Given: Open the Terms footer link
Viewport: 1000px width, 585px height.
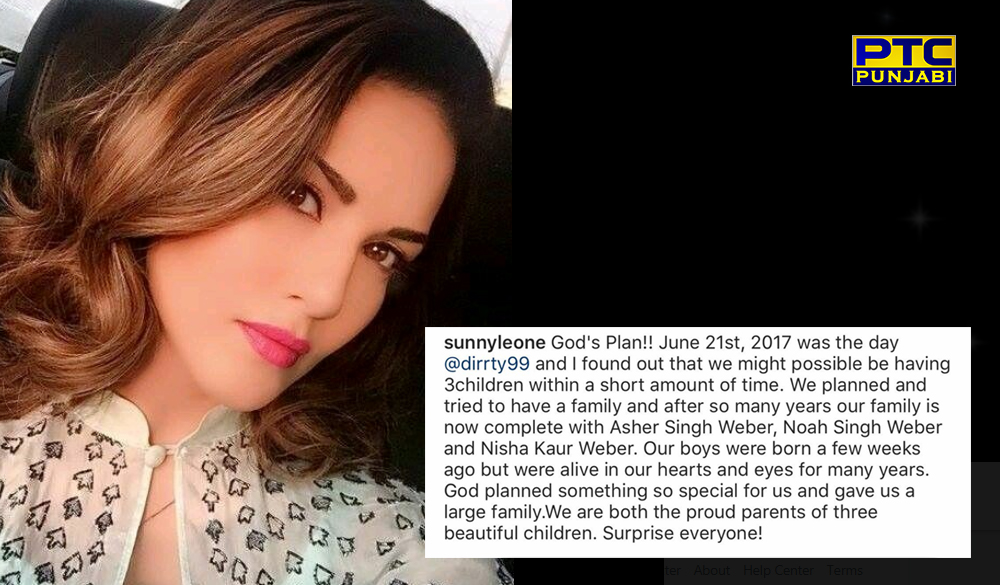Looking at the screenshot, I should 844,570.
